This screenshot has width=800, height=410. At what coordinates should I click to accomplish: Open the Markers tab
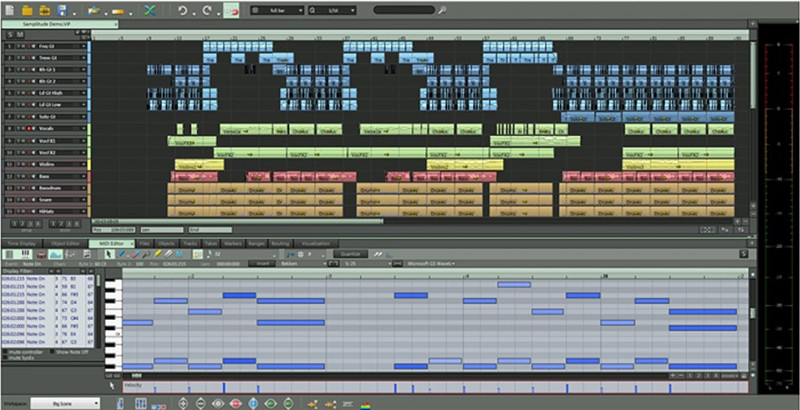pos(233,244)
